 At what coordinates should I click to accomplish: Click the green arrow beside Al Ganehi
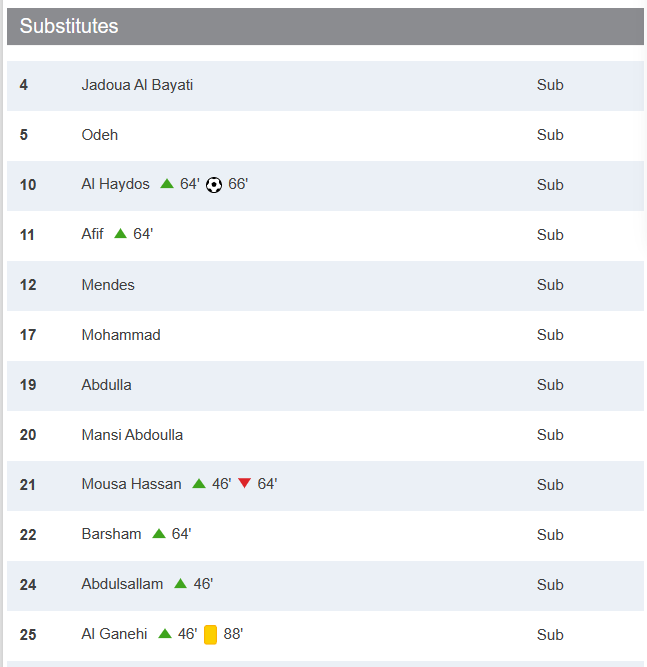point(165,634)
